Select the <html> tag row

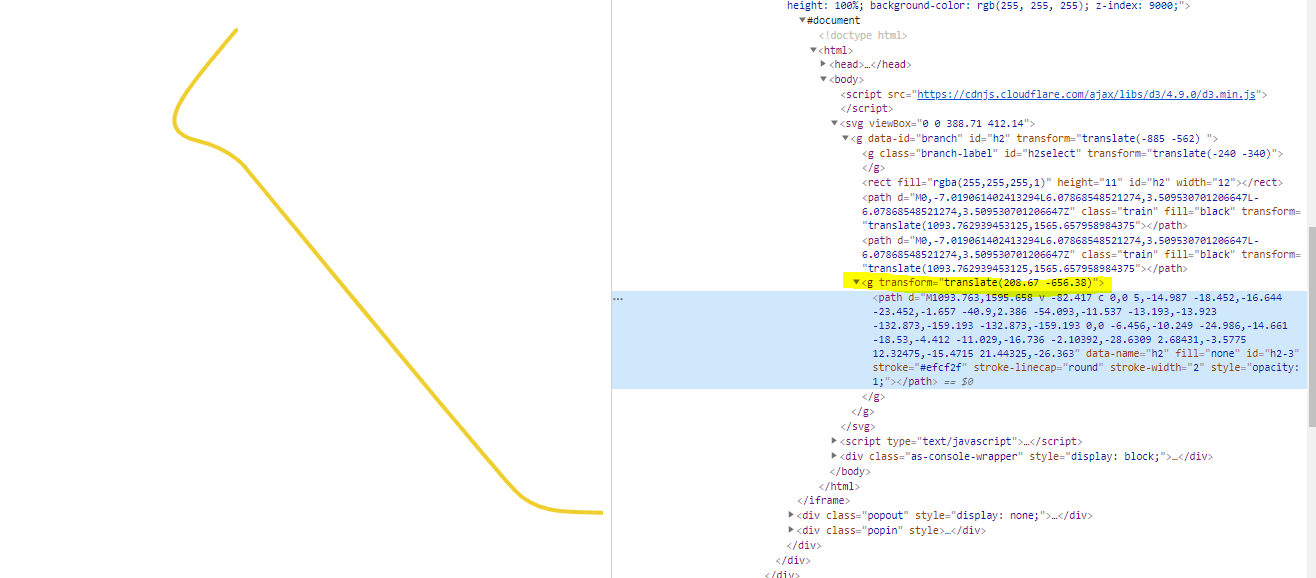[x=836, y=50]
